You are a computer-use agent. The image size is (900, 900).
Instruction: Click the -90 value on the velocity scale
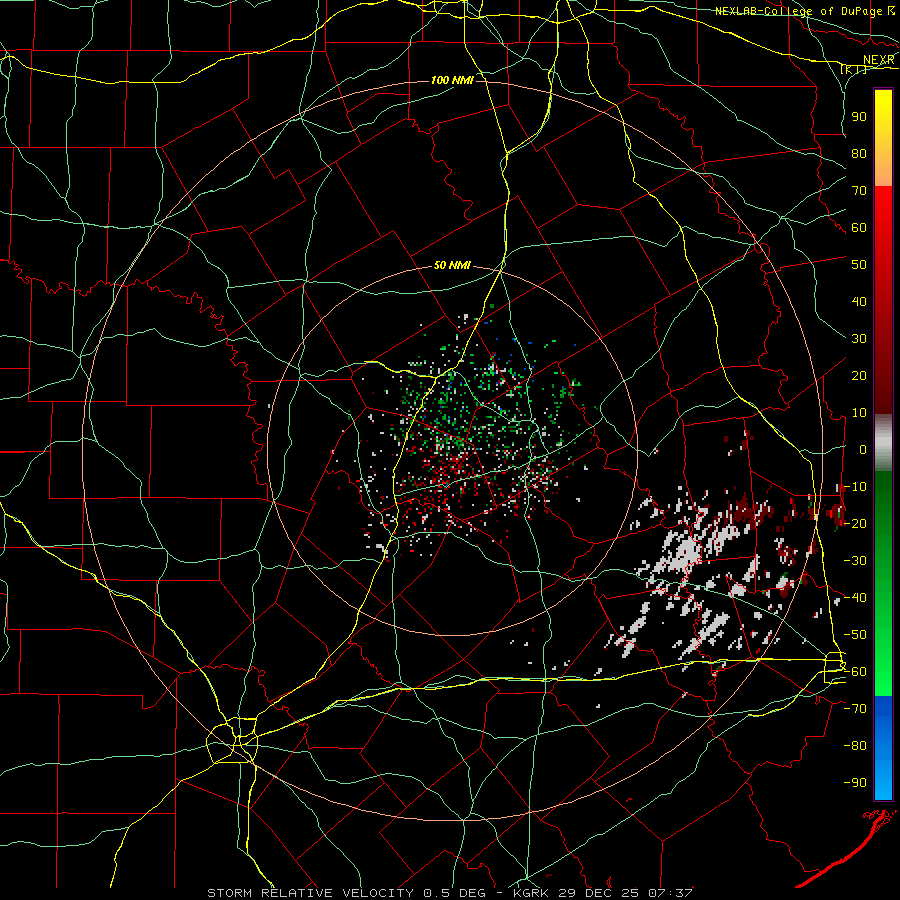pyautogui.click(x=855, y=783)
